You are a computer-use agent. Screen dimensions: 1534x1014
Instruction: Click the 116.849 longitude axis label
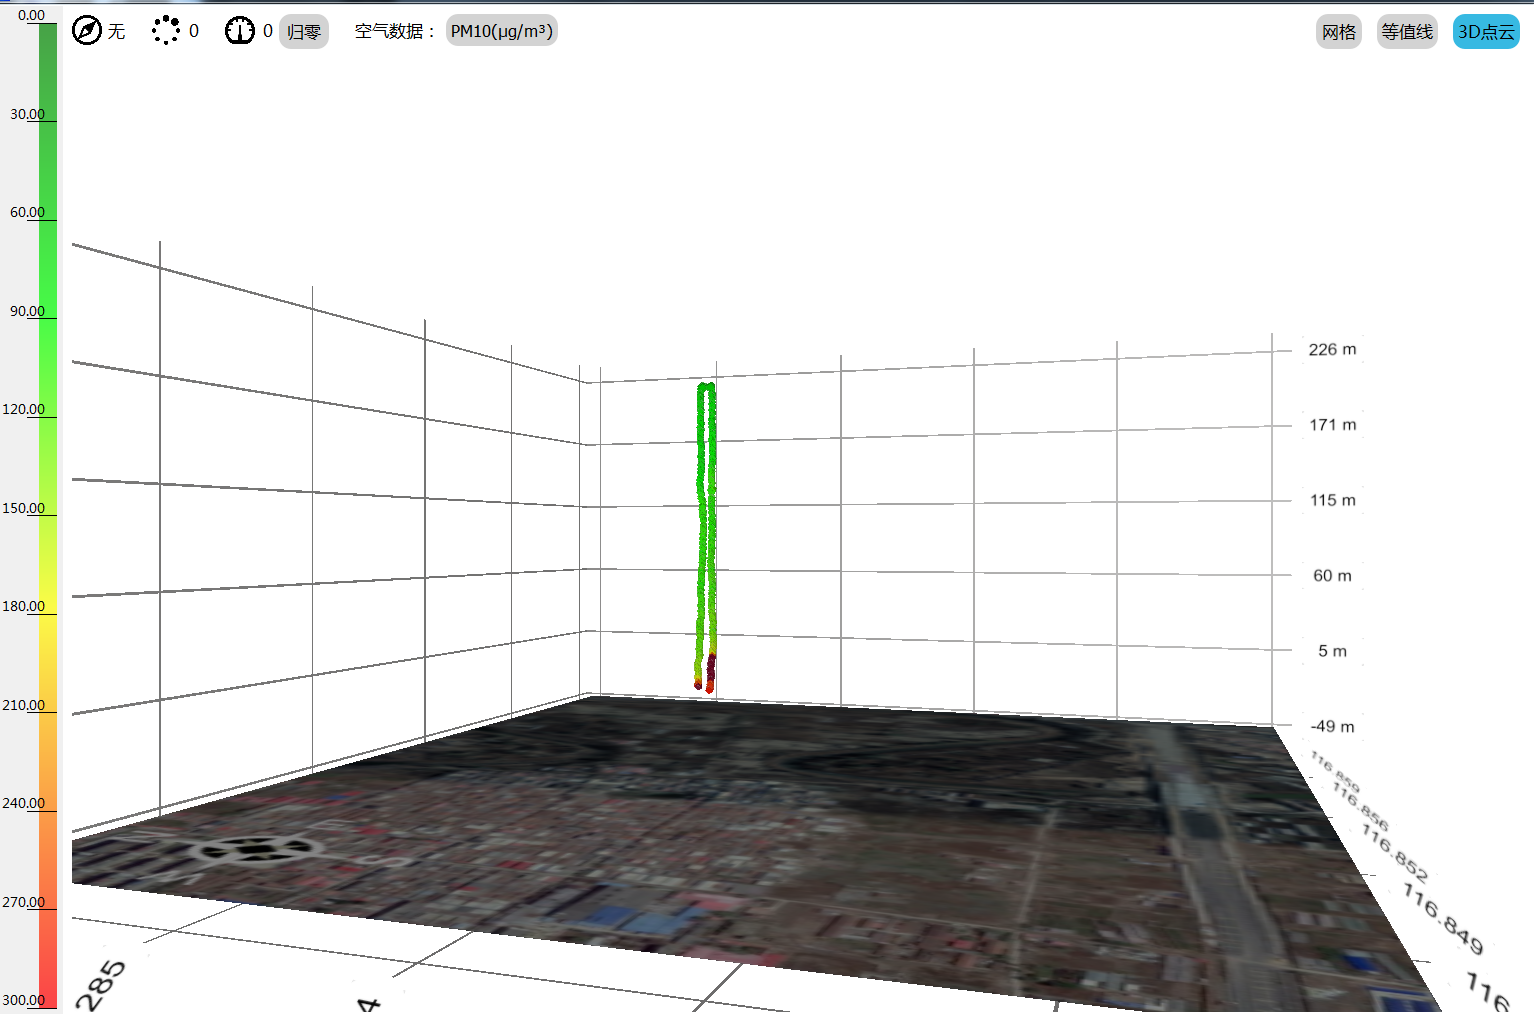(x=1442, y=918)
